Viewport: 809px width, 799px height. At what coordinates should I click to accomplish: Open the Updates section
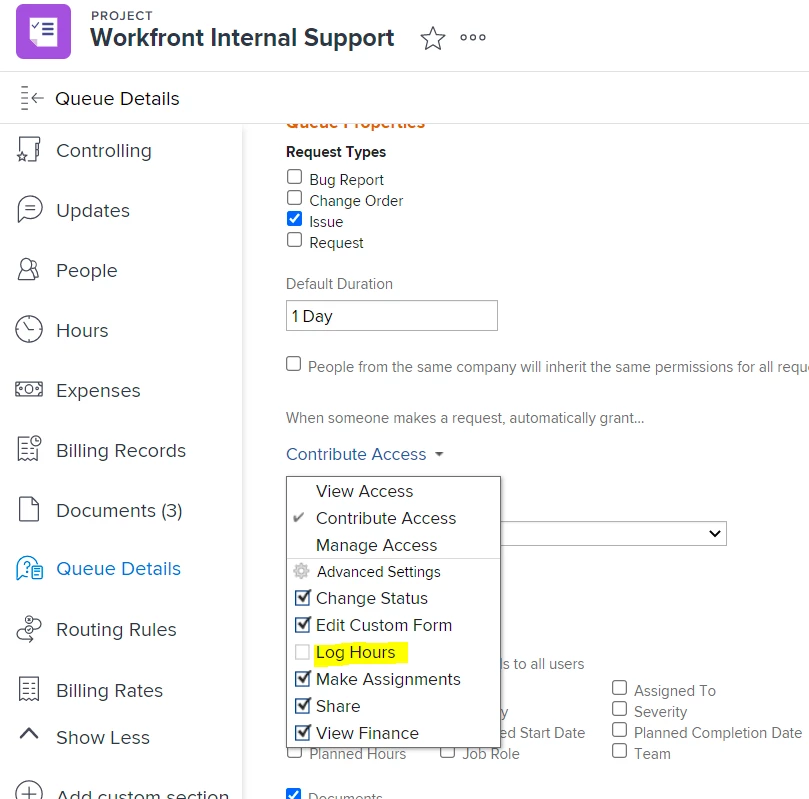tap(93, 210)
